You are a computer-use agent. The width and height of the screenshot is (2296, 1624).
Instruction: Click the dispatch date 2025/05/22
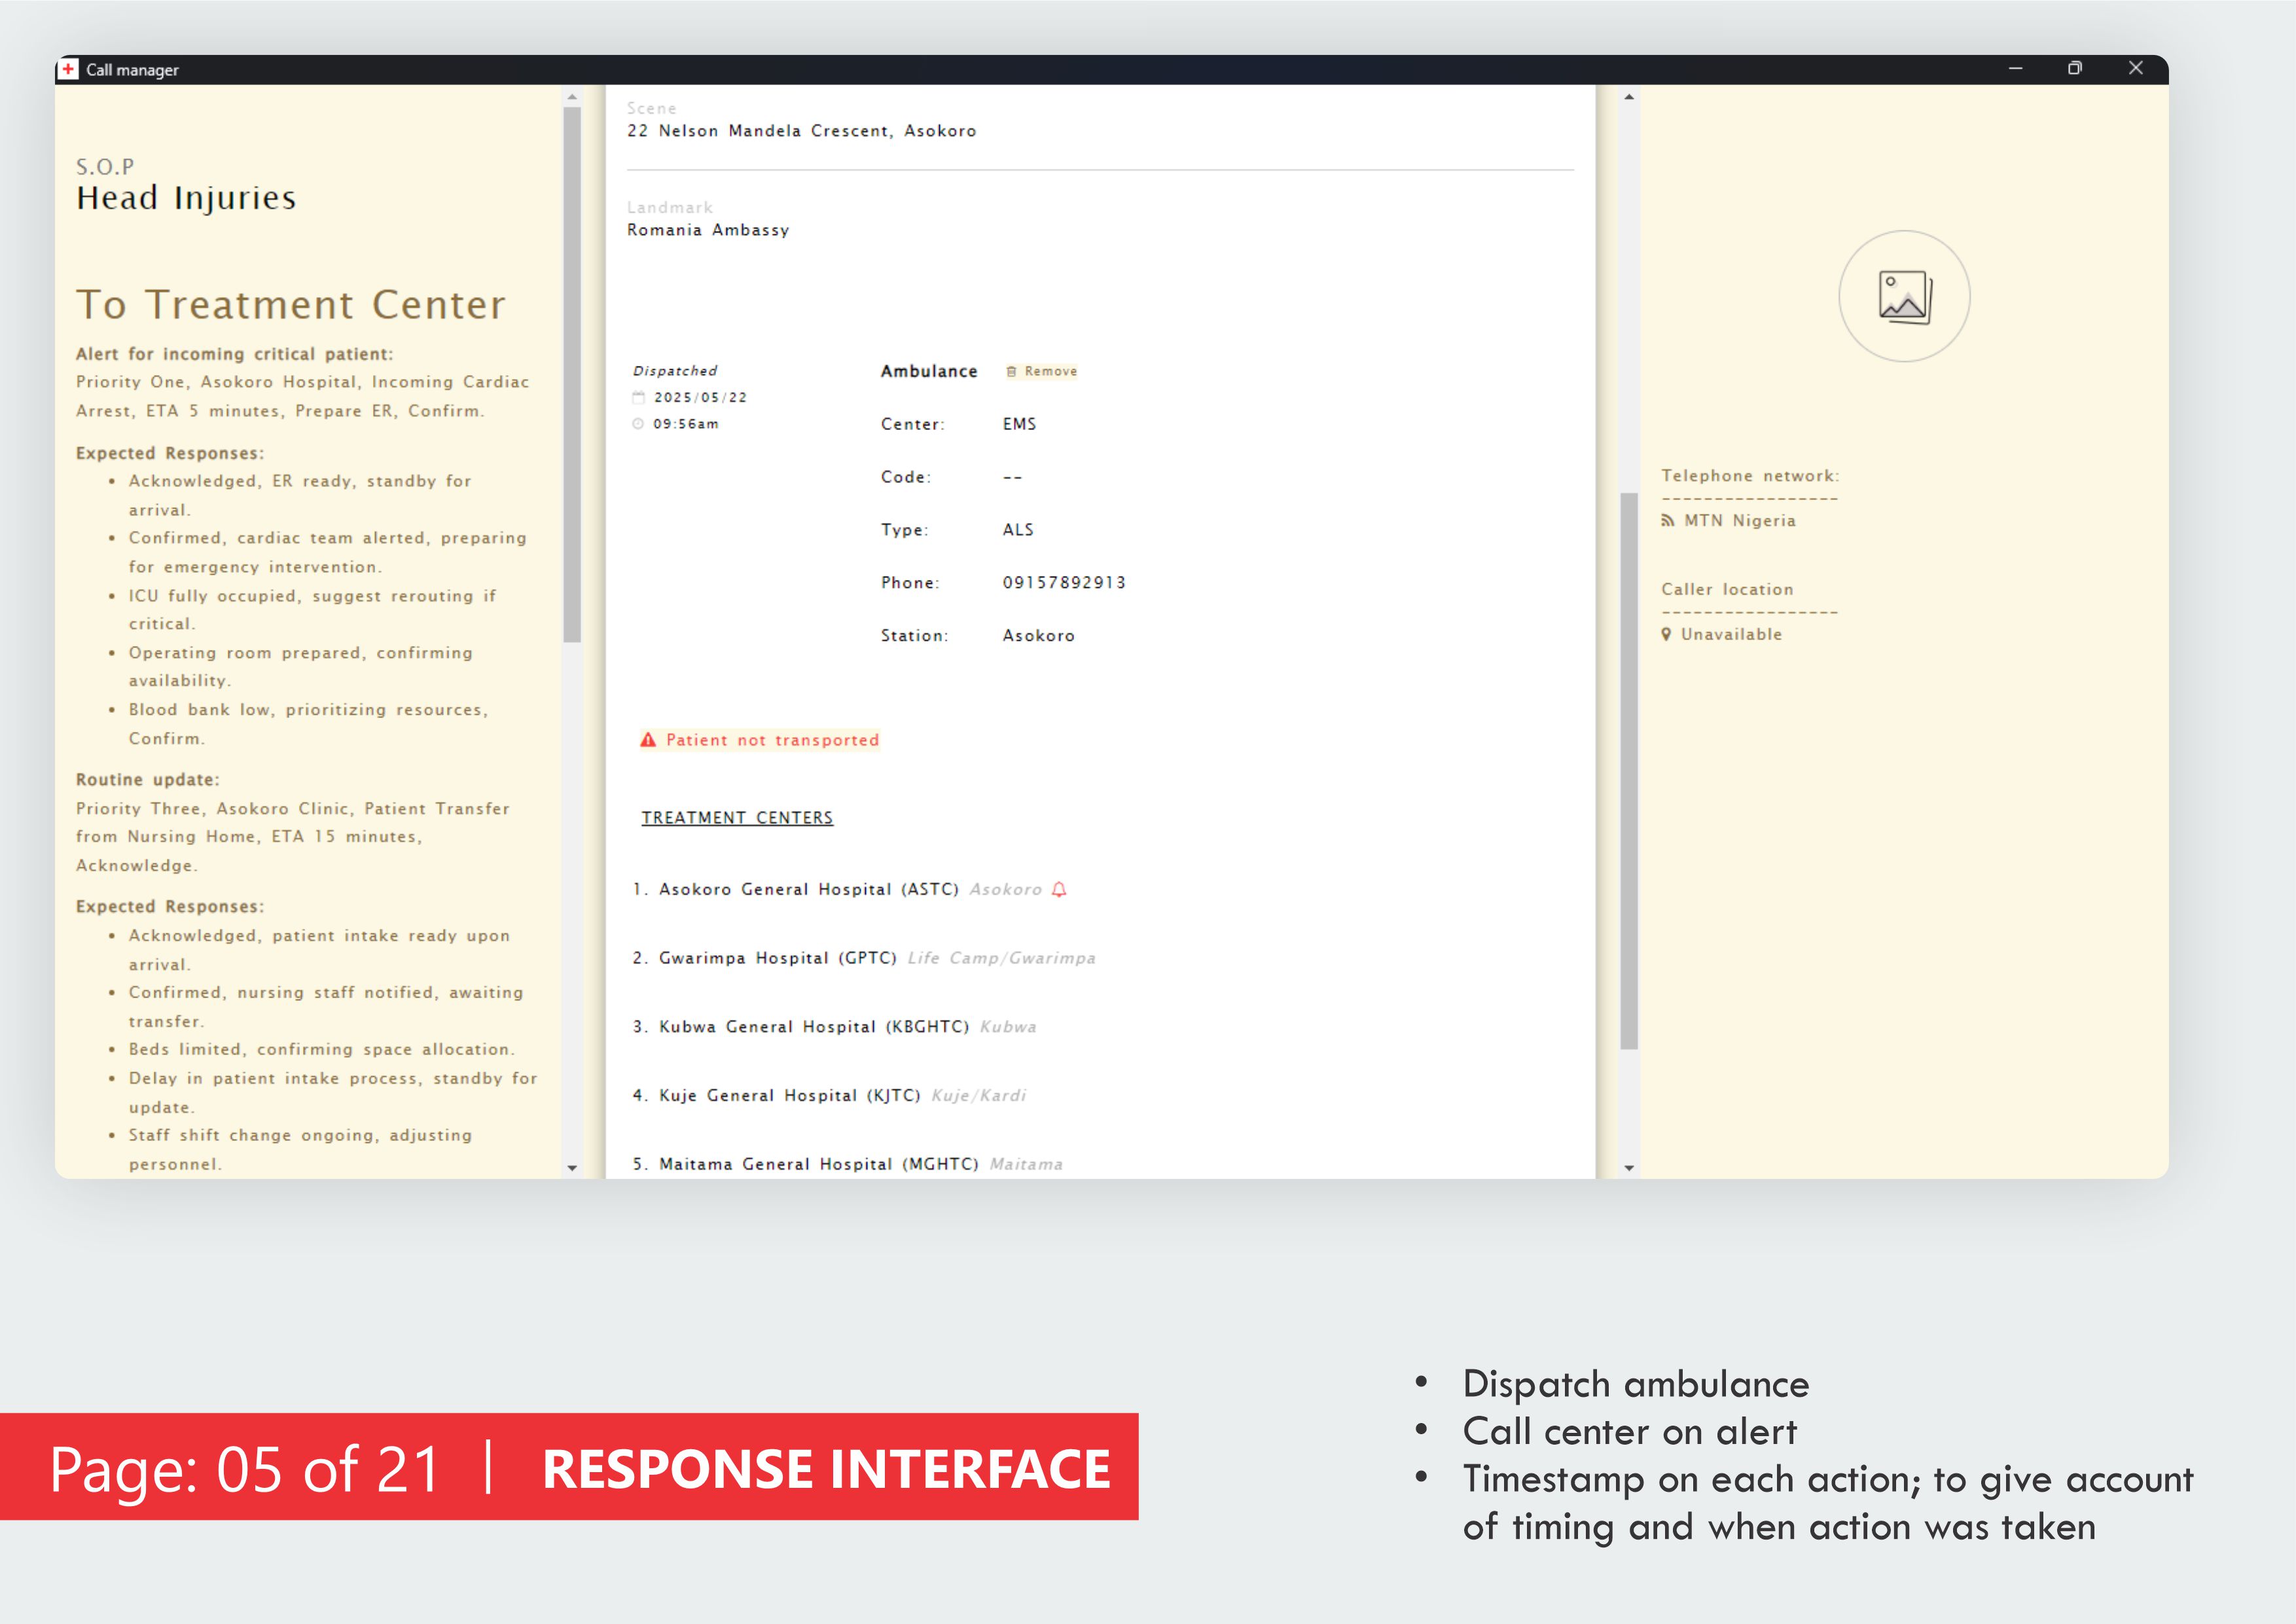tap(700, 397)
